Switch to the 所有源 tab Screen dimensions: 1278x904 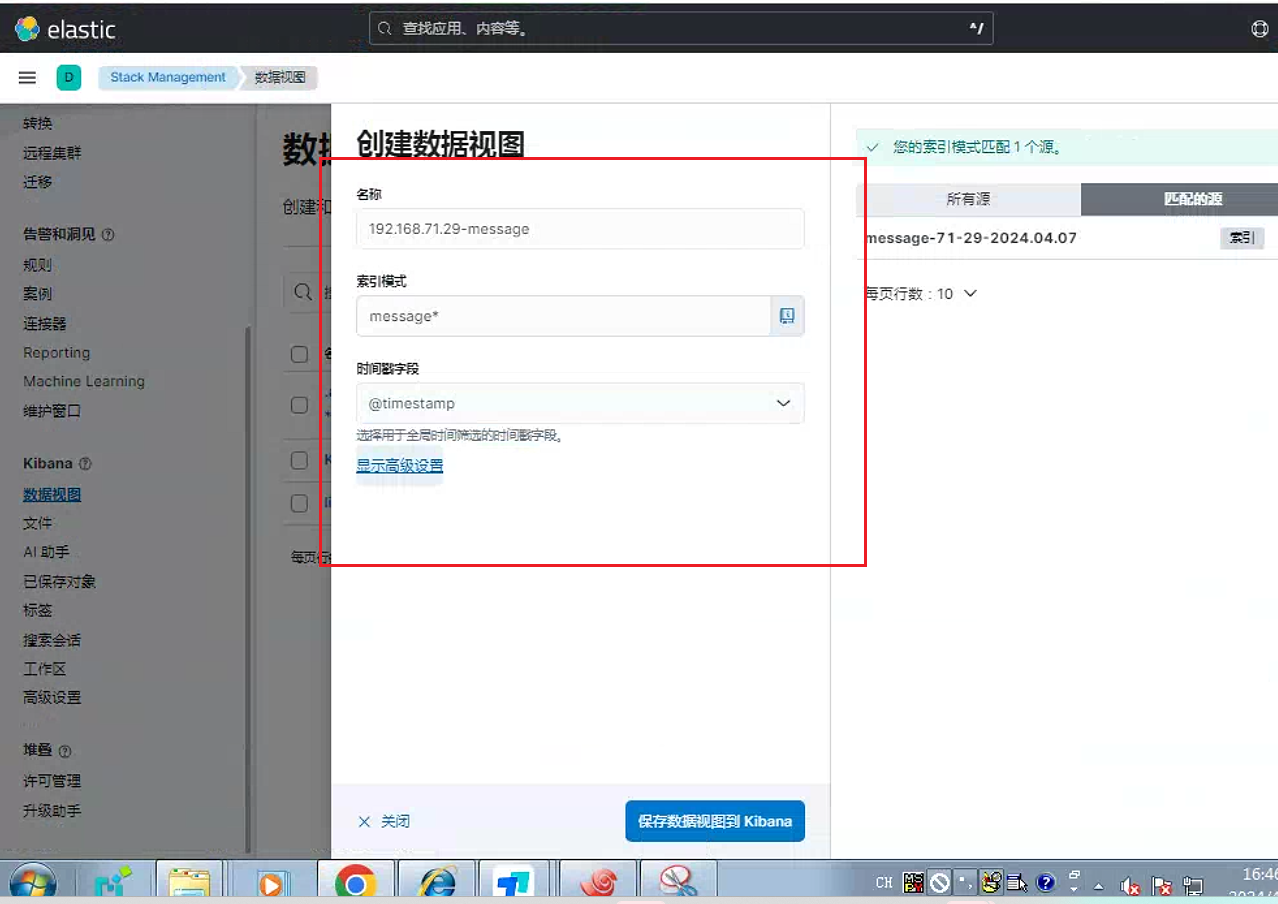click(968, 199)
